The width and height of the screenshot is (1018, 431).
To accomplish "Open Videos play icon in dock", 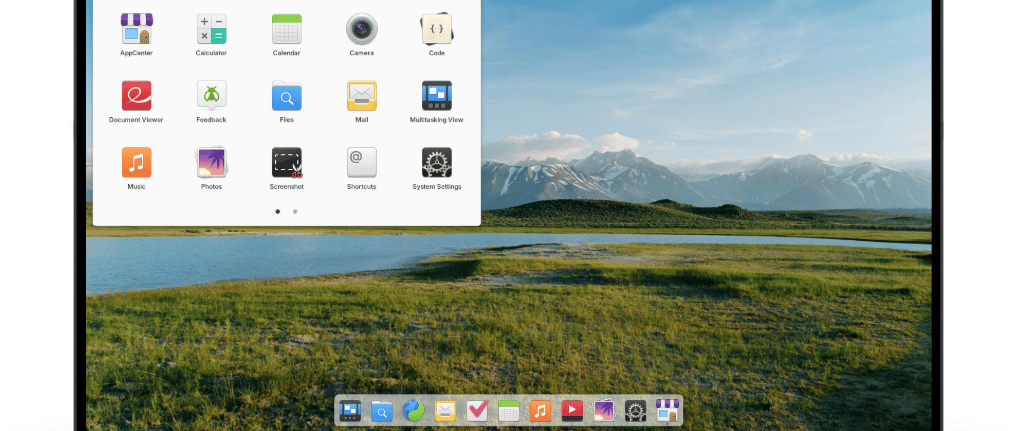I will (x=572, y=410).
